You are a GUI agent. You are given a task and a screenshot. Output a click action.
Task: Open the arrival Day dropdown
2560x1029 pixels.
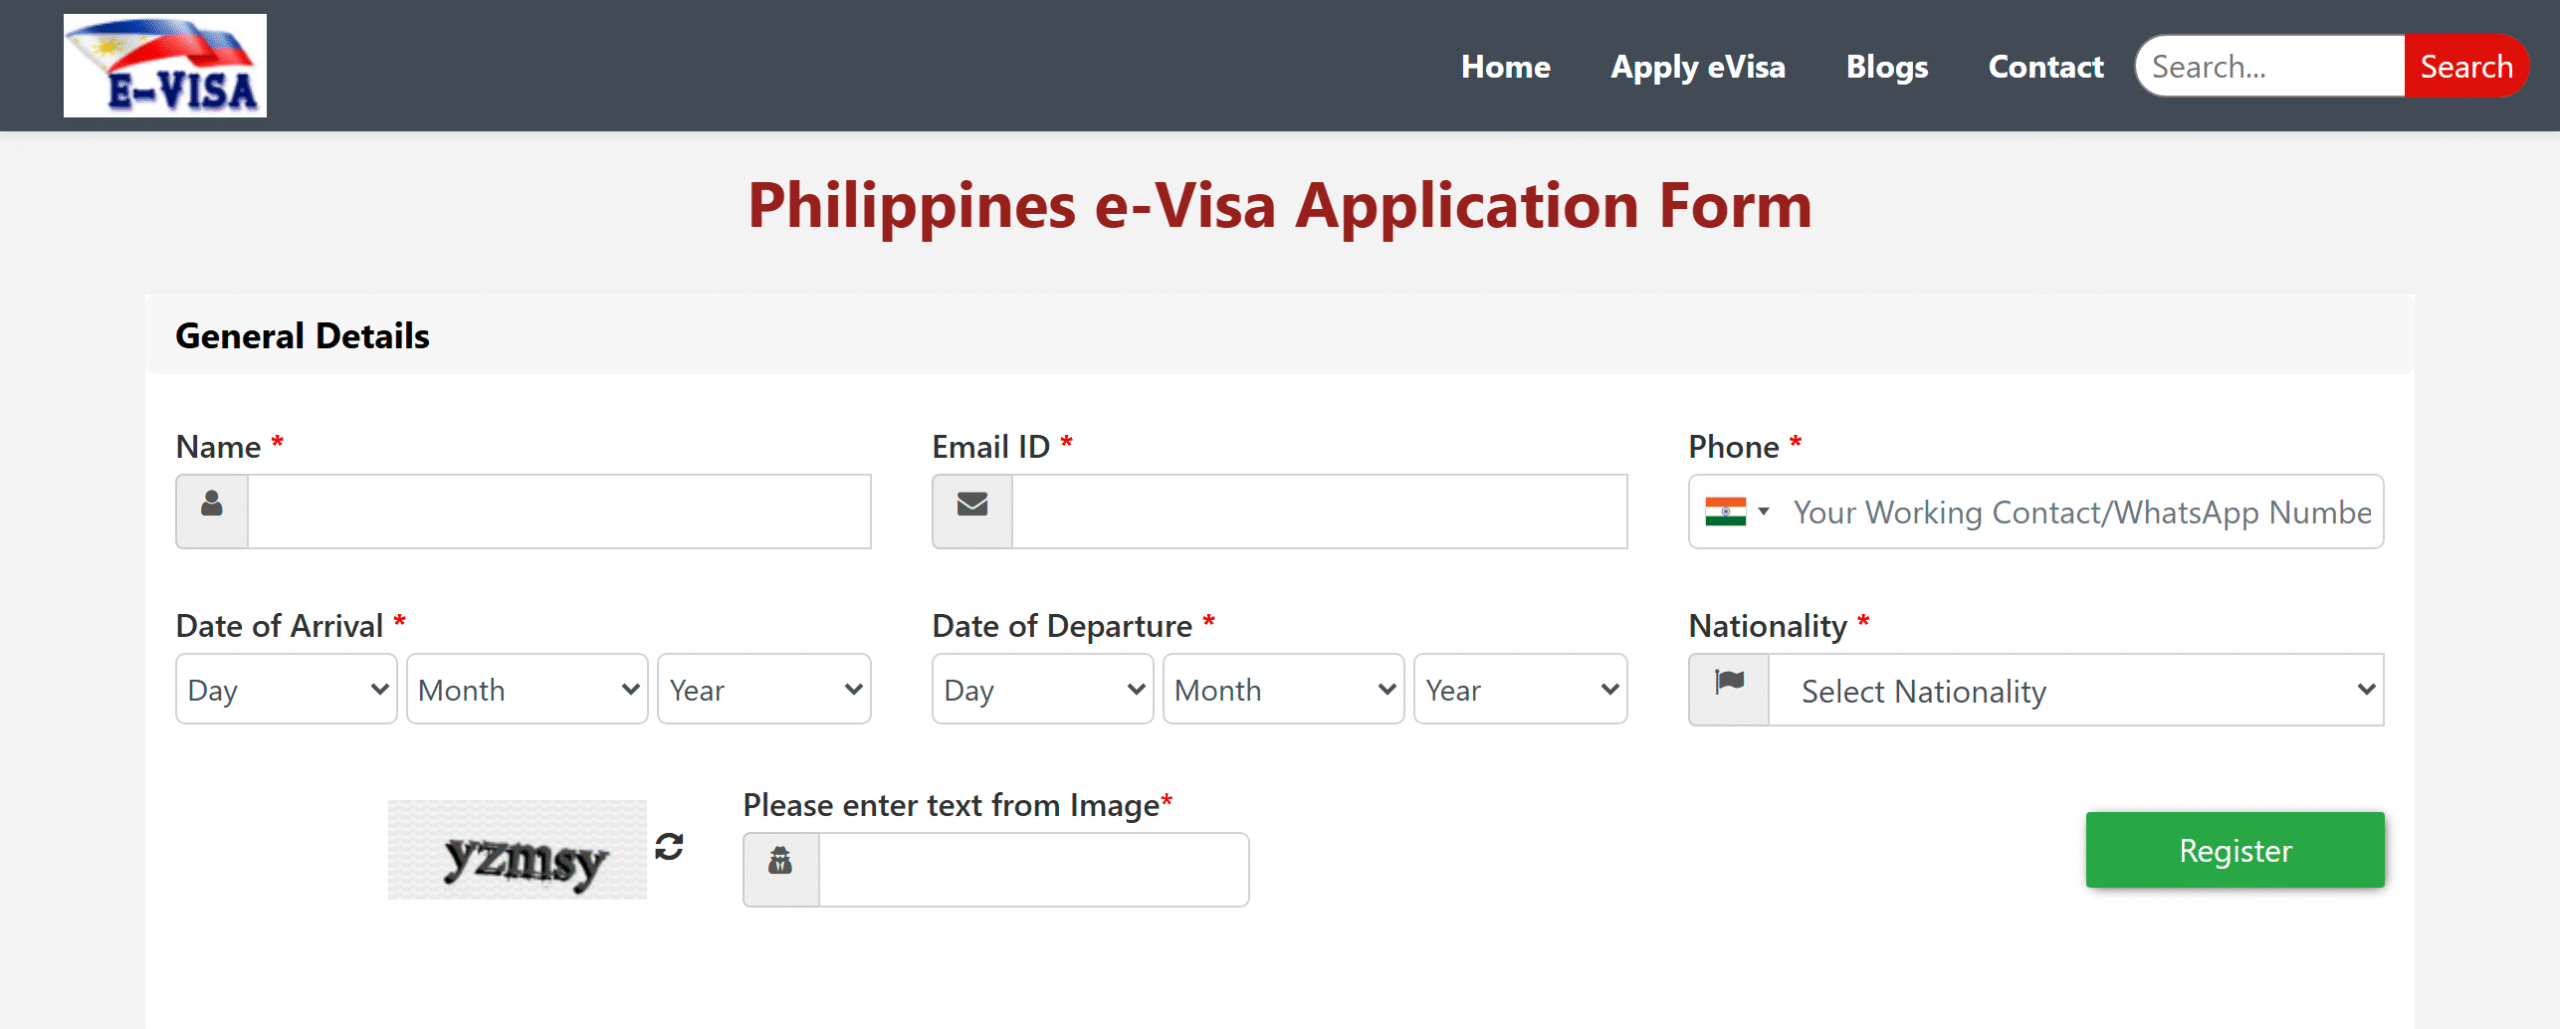[286, 689]
